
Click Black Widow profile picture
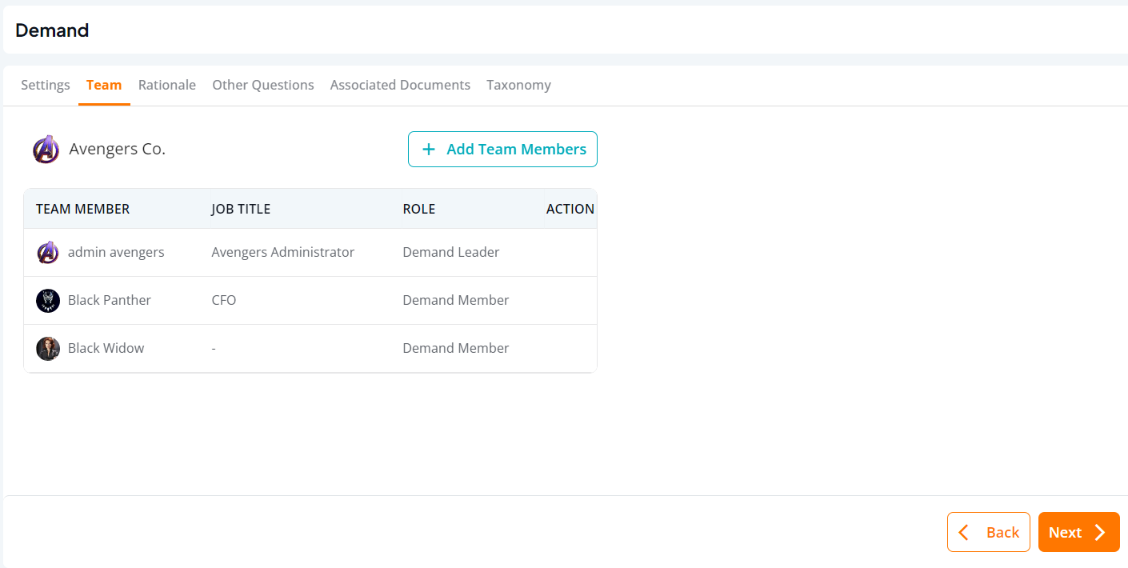(x=47, y=348)
